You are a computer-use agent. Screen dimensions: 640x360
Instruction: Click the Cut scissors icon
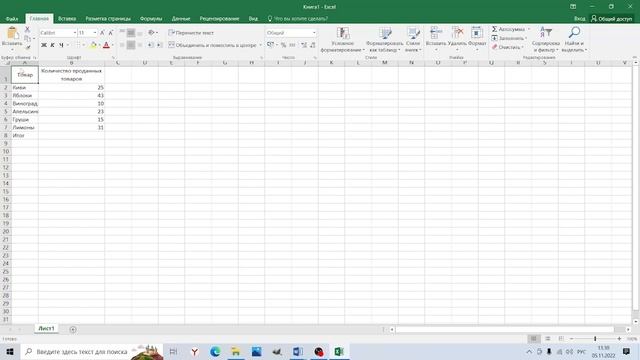click(27, 29)
